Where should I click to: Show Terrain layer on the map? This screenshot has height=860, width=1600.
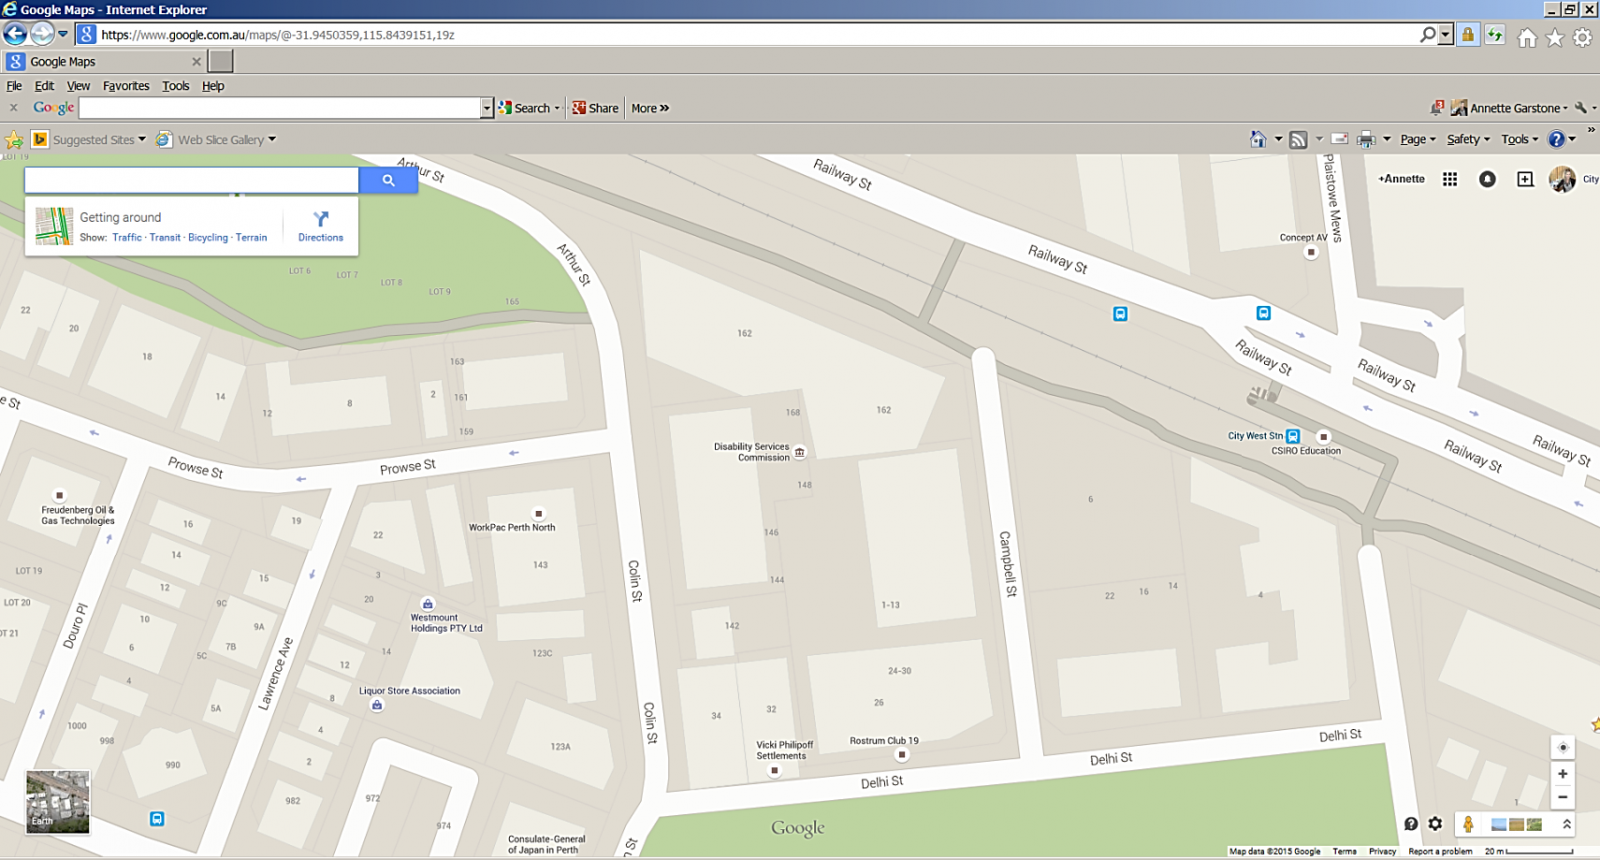pos(251,238)
